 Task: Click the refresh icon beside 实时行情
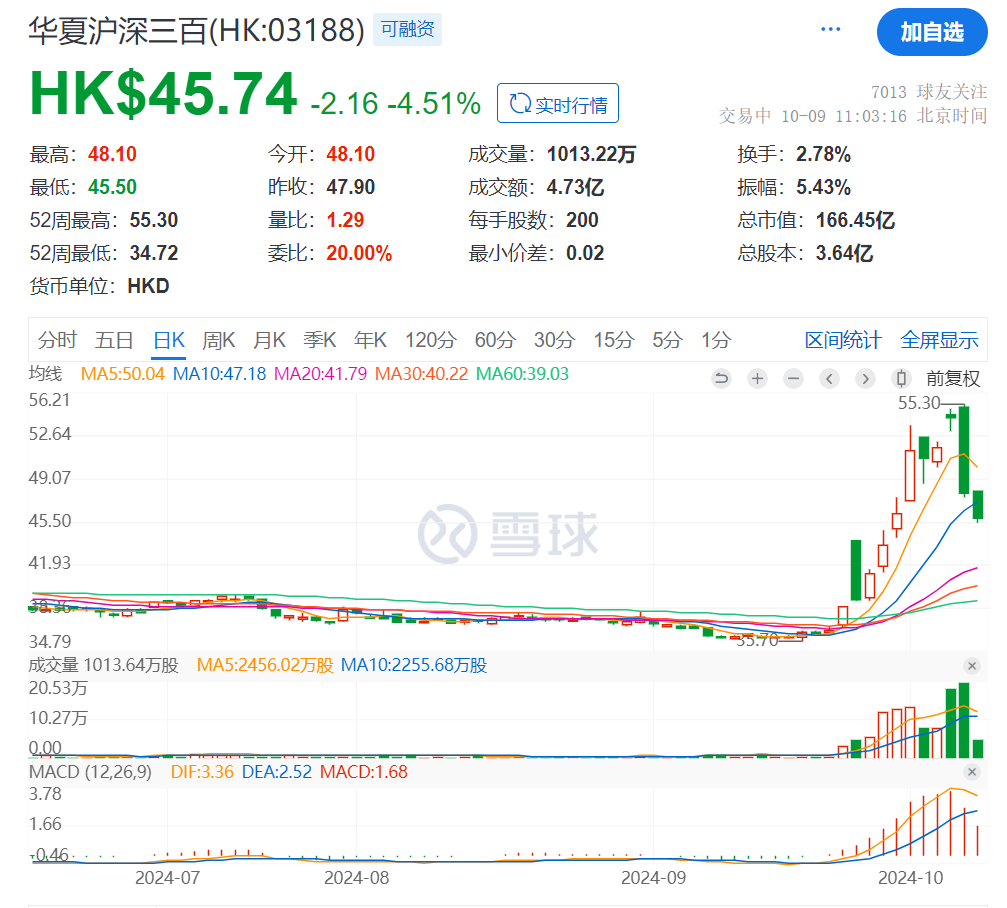pos(519,102)
